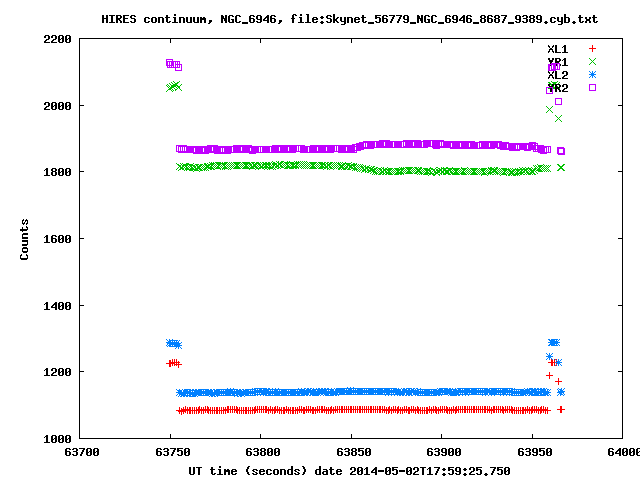Click the isolated last purple square near 1860 counts
Viewport: 640px width, 480px height.
click(x=561, y=151)
